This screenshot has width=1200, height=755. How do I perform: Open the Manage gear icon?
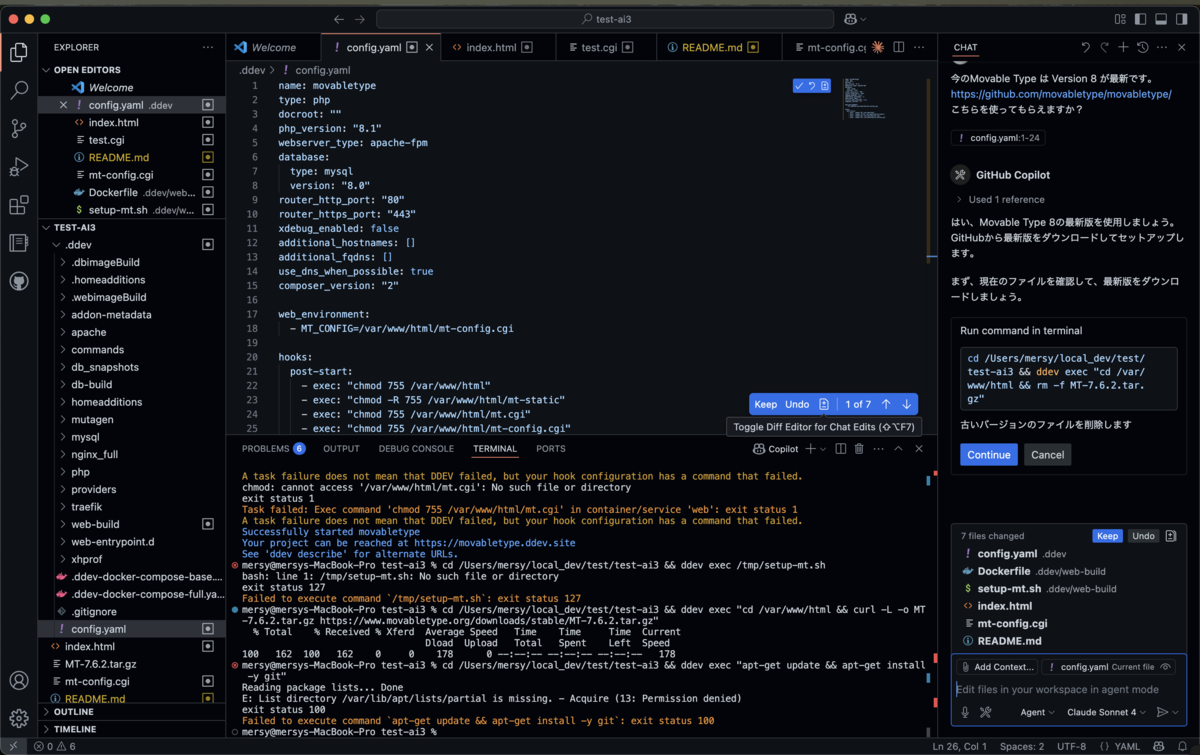click(x=18, y=718)
